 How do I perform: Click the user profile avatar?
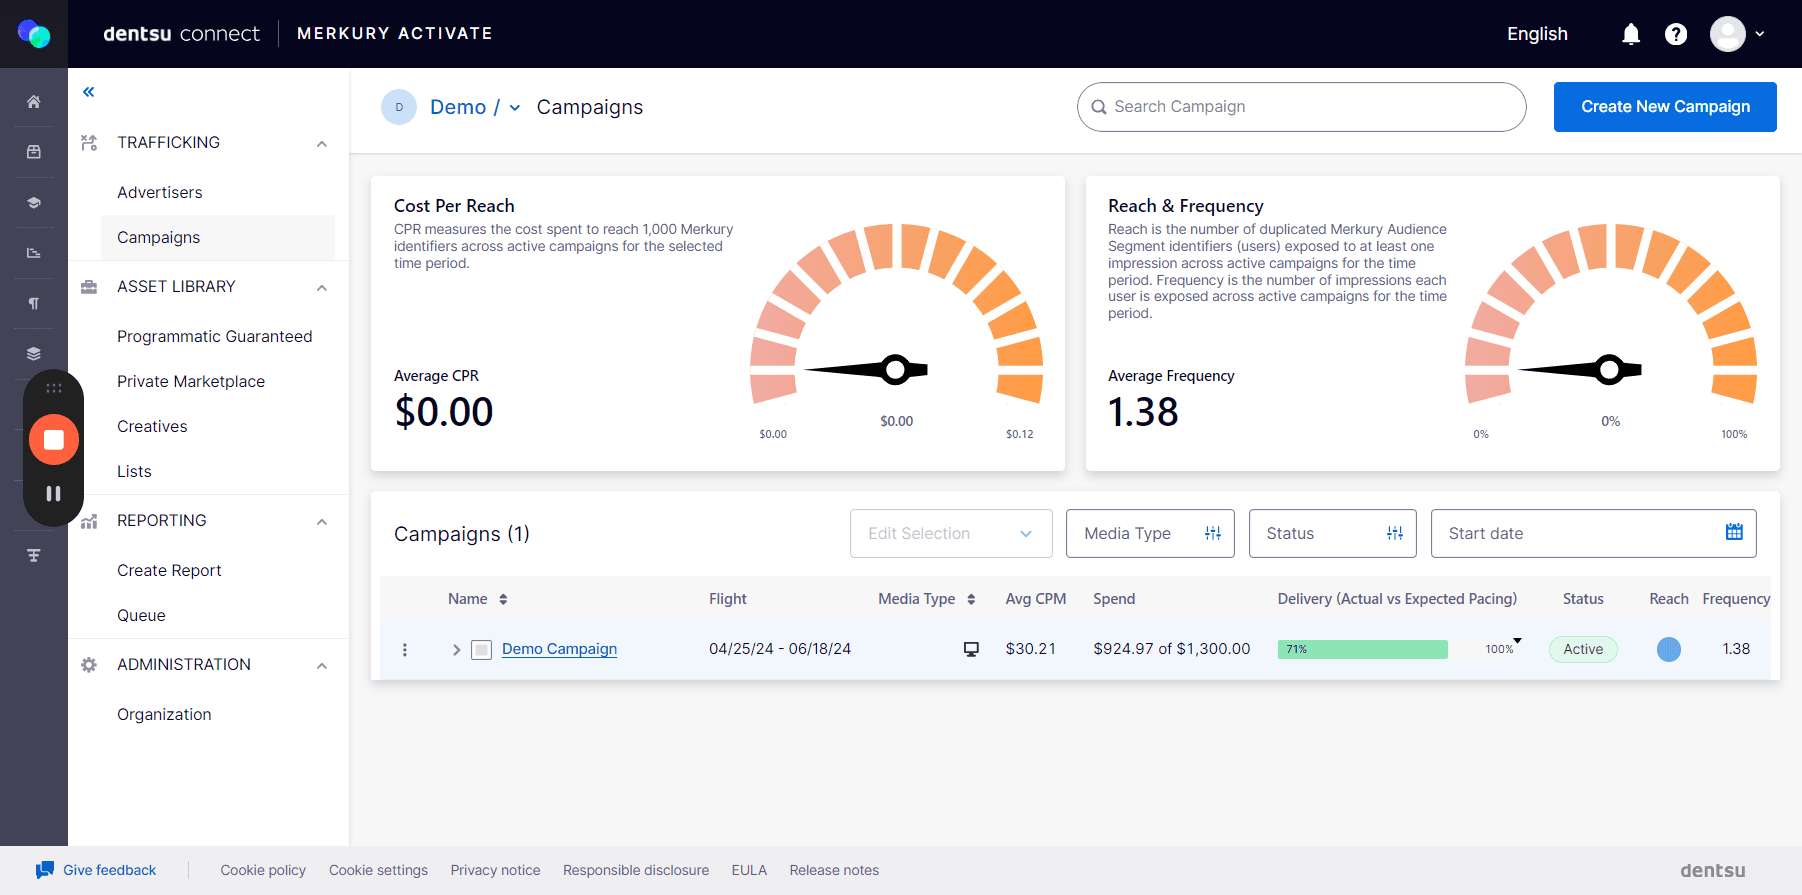coord(1728,34)
